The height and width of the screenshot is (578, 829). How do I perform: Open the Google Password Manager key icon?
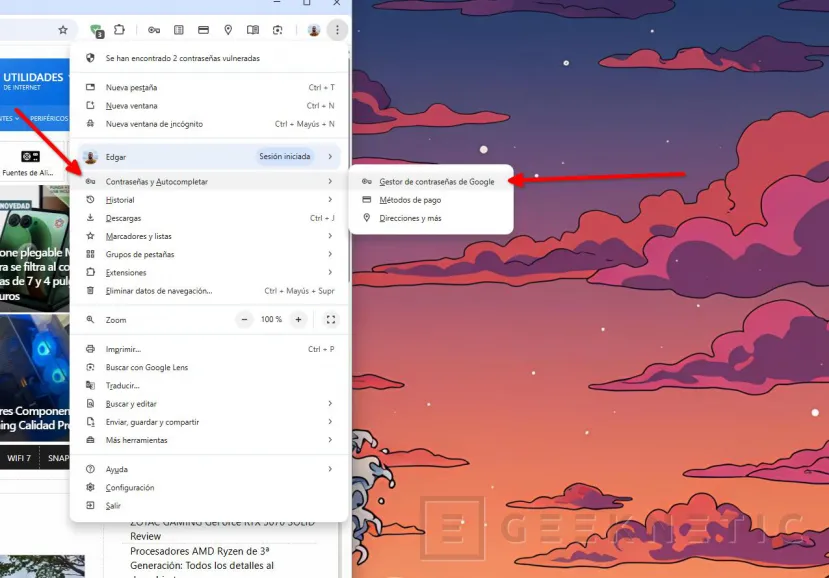tap(153, 29)
